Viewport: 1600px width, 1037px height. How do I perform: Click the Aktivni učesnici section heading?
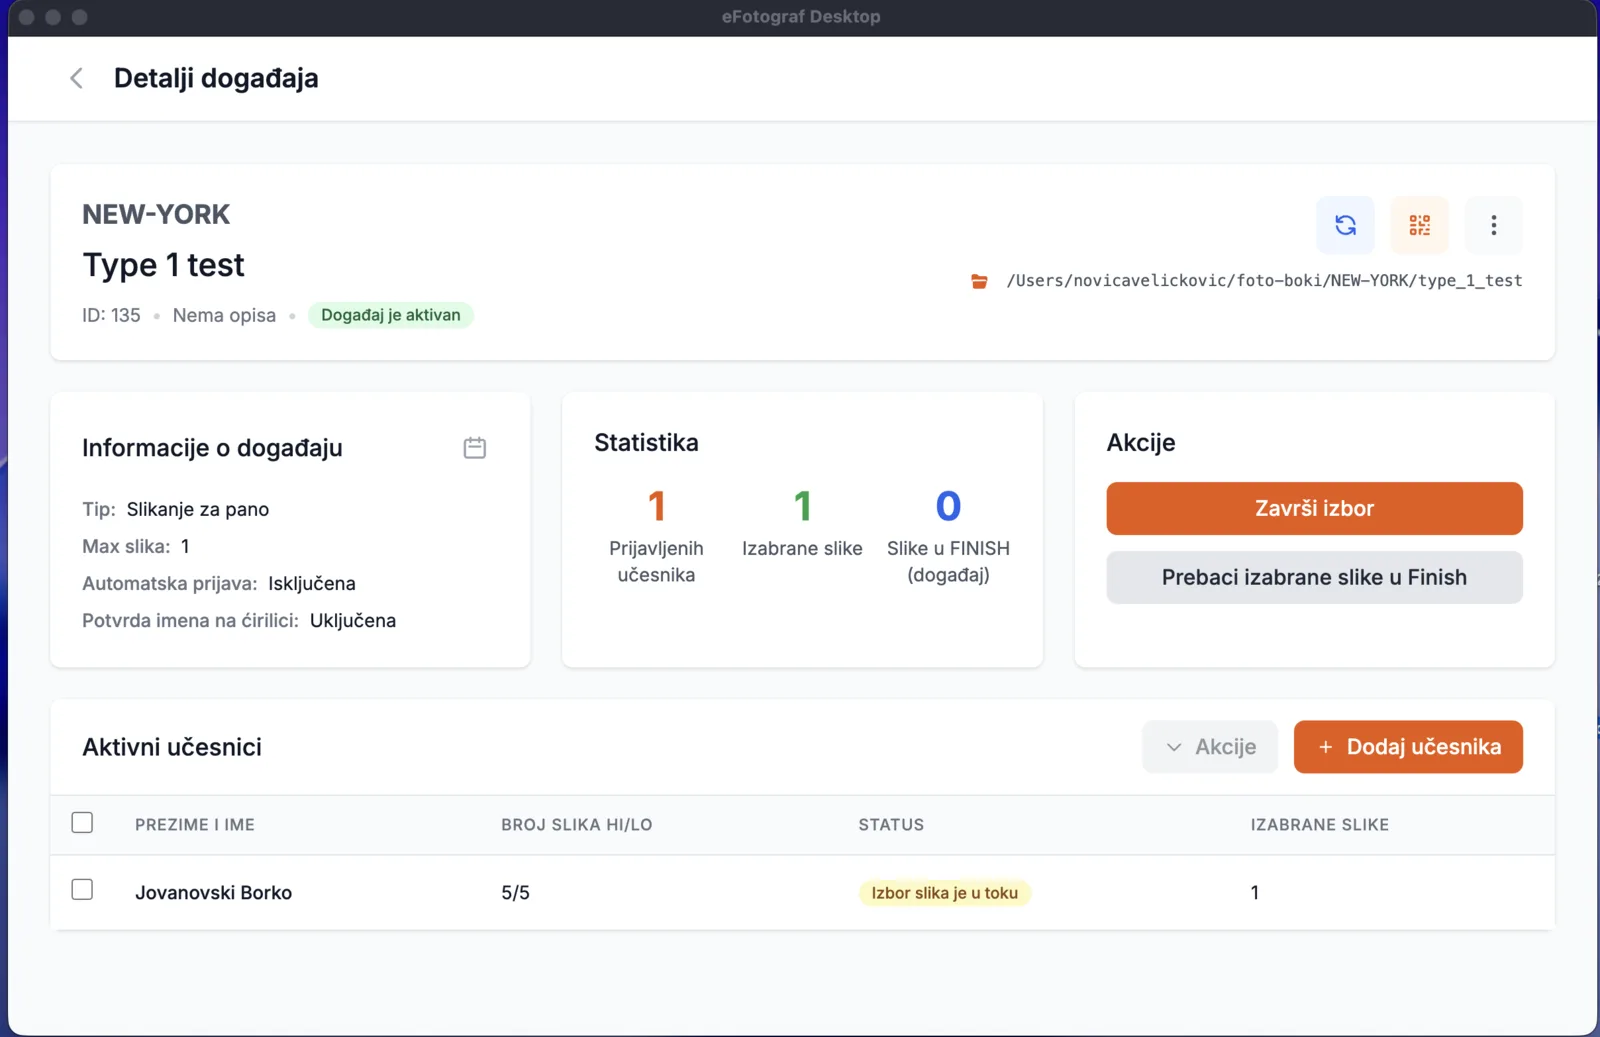(x=172, y=747)
